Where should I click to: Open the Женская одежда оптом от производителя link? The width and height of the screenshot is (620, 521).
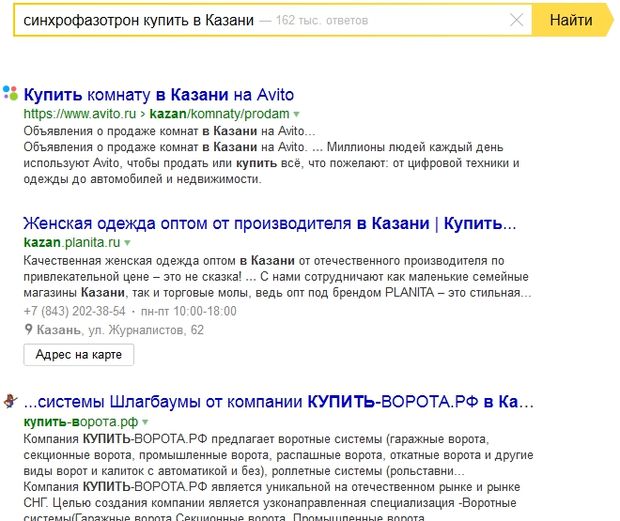[270, 223]
